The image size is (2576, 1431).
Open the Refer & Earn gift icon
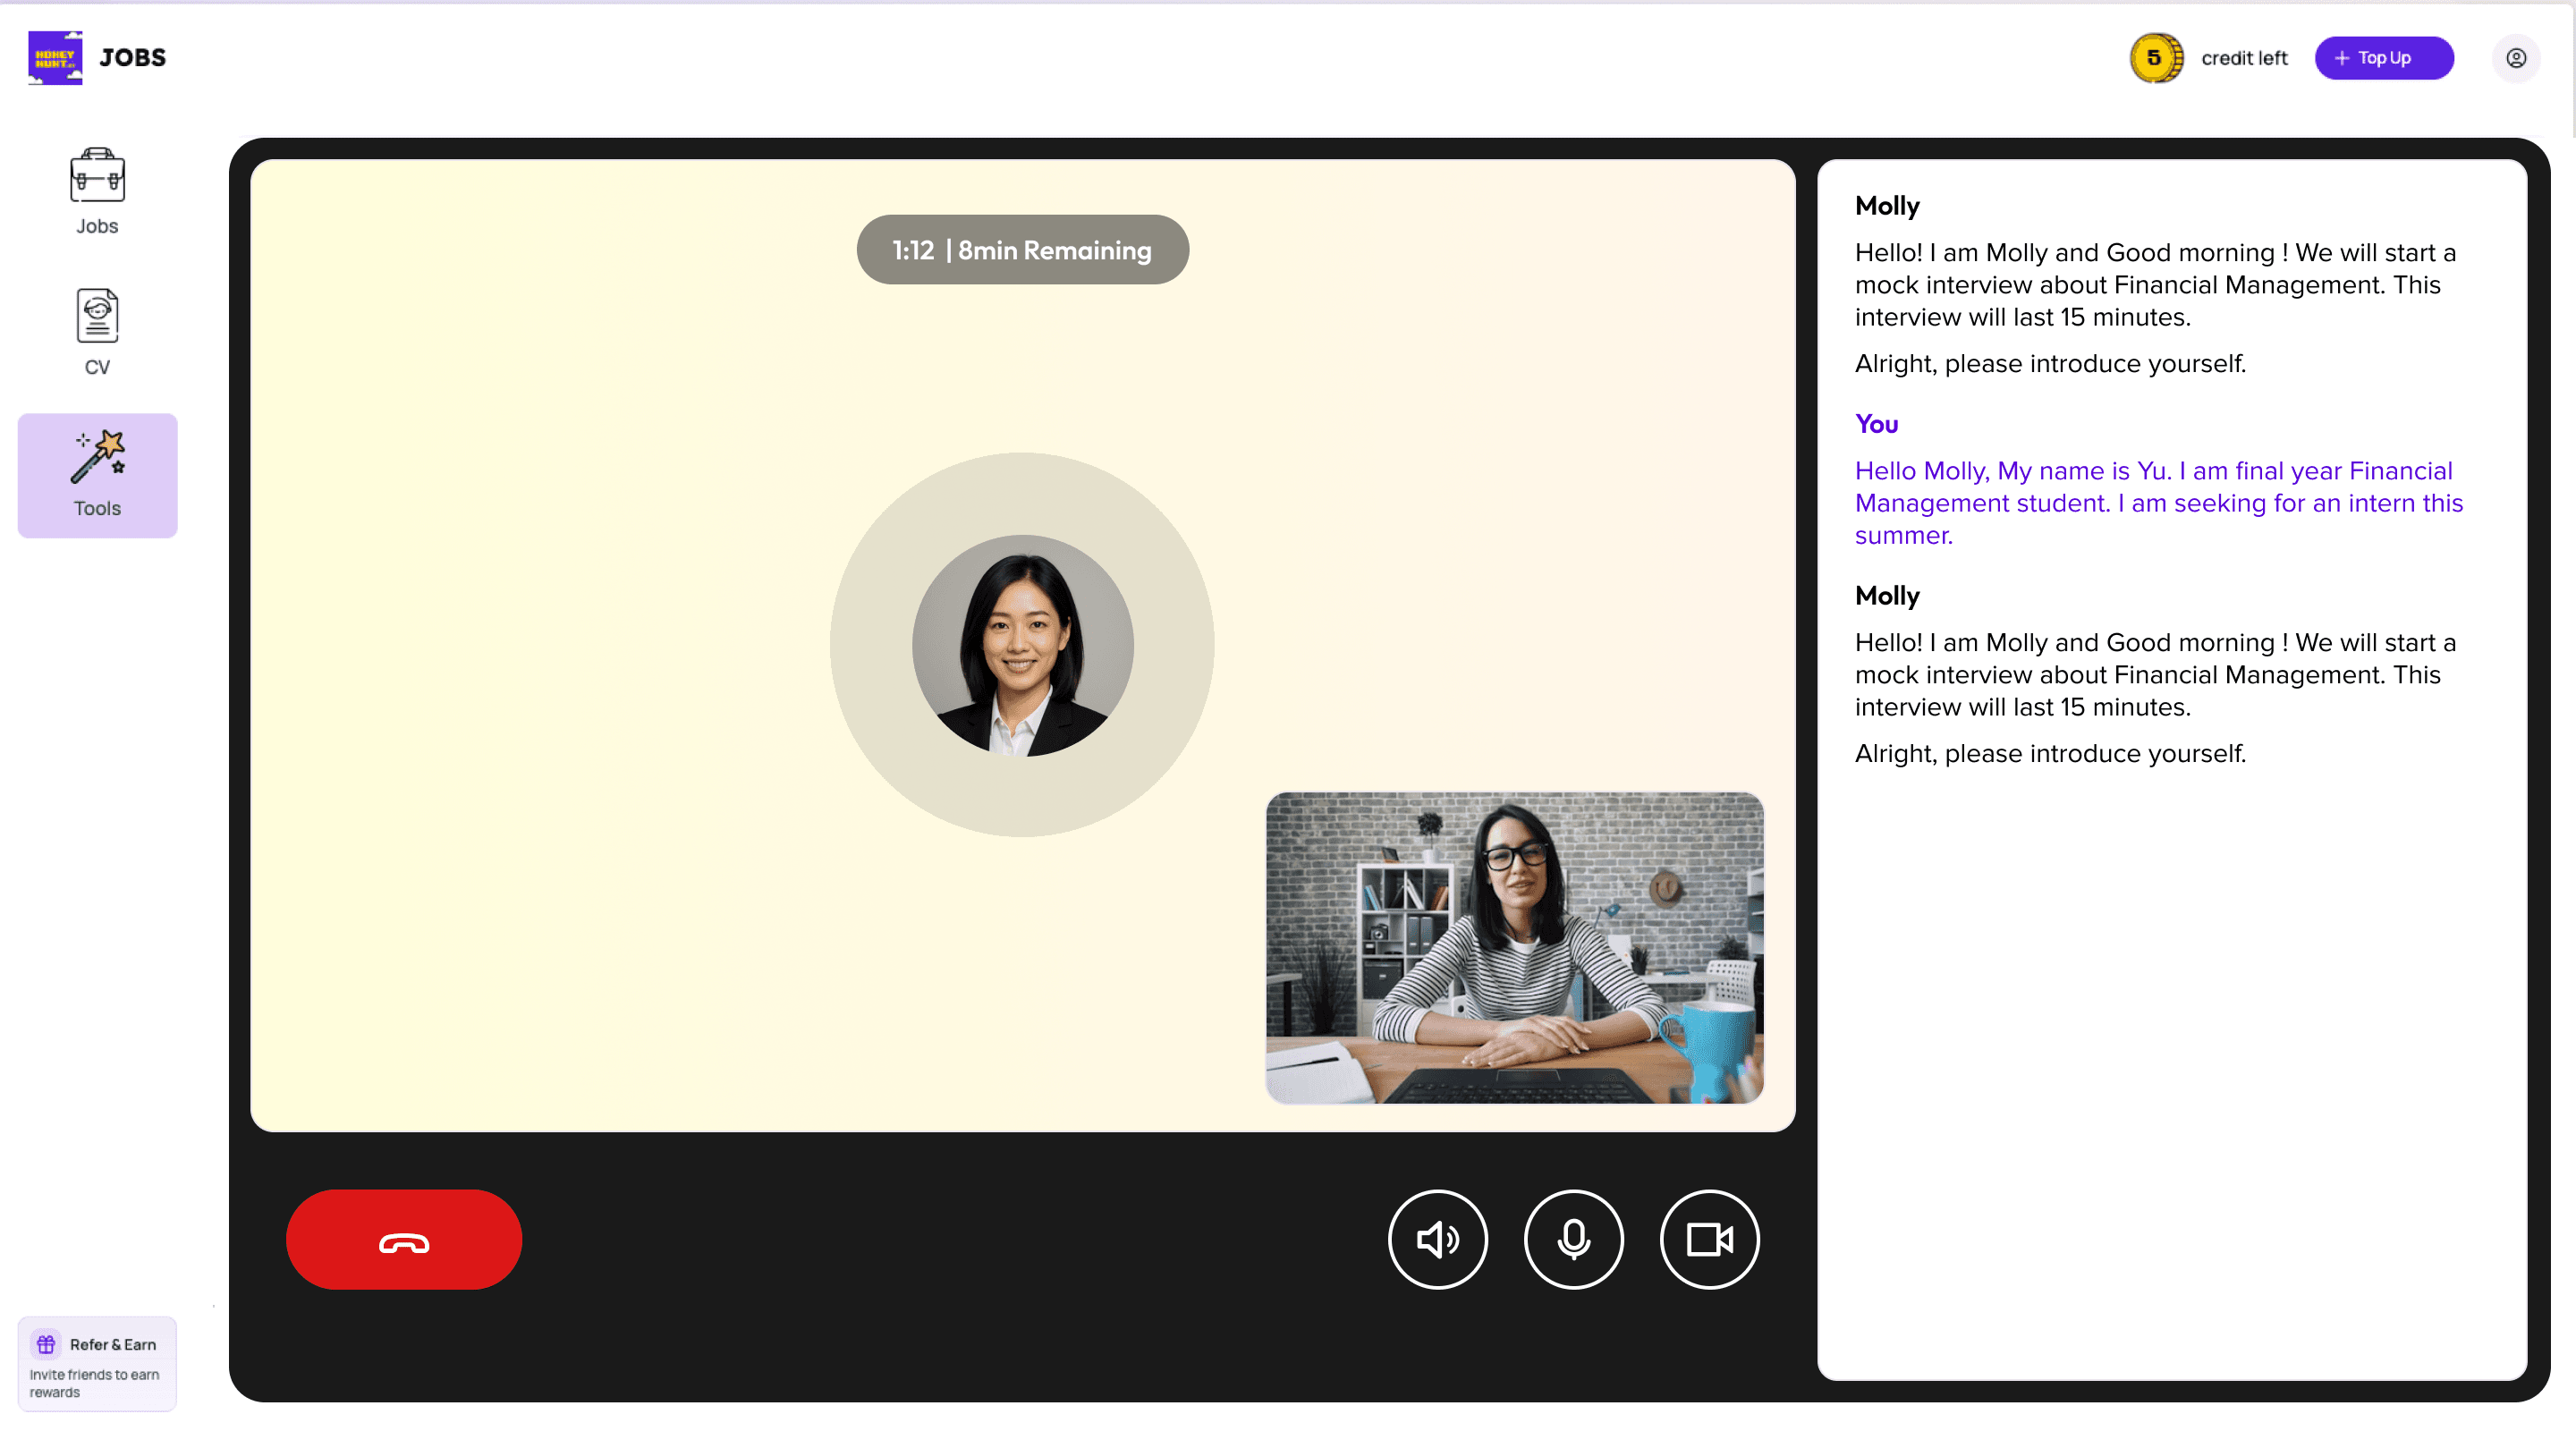pos(44,1343)
